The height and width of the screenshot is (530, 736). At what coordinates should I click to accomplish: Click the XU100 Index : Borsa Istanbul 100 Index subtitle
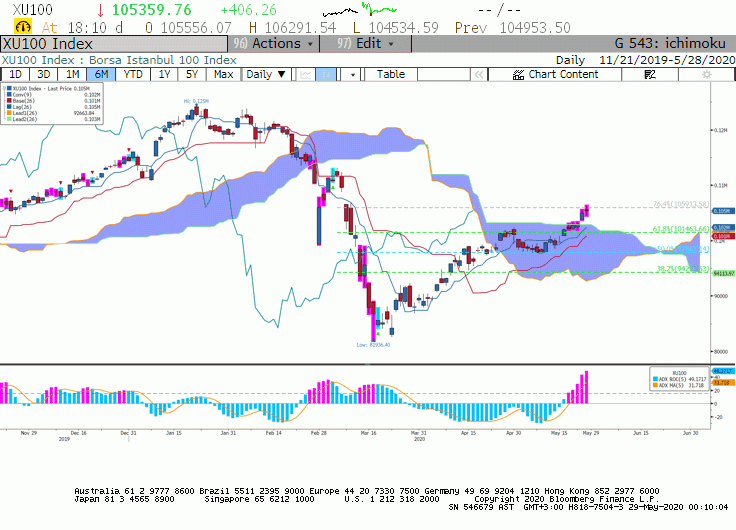[x=119, y=60]
